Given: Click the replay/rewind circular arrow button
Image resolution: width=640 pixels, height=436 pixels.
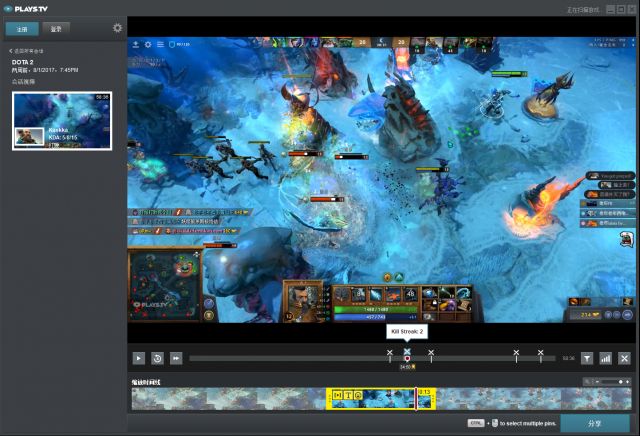Looking at the screenshot, I should (x=158, y=358).
